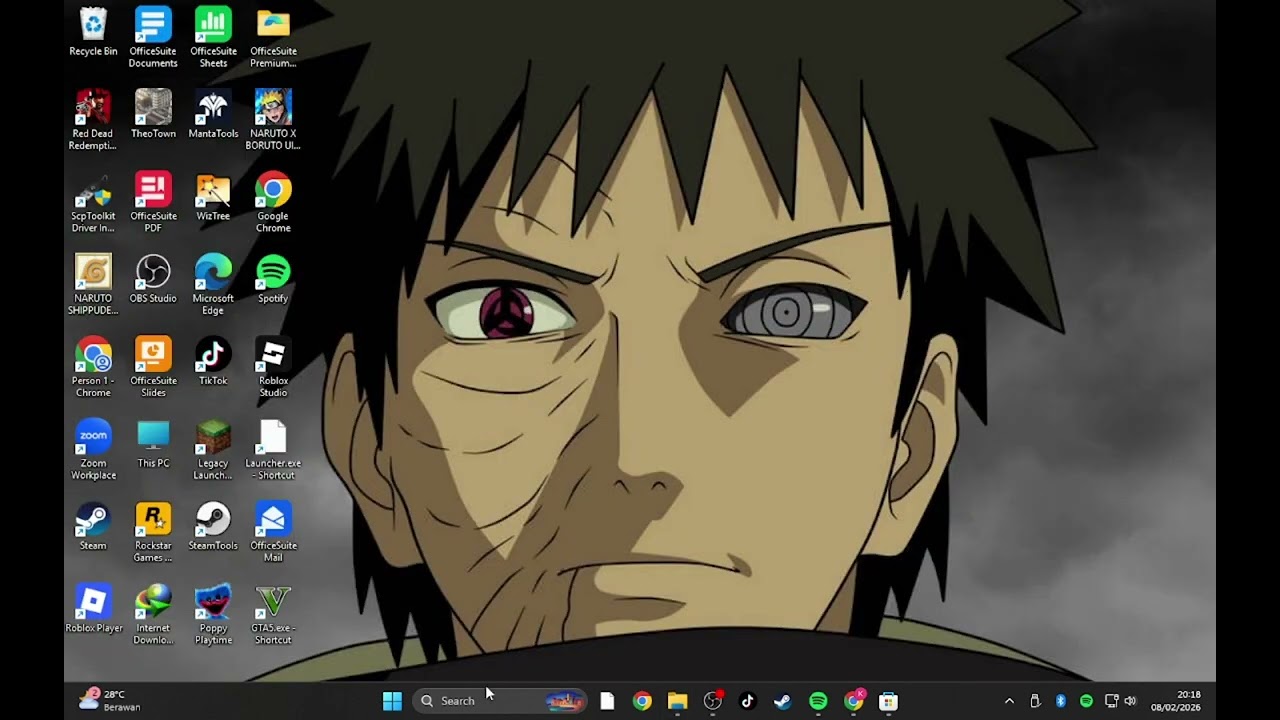Select the OfficeSuite Premium desktop icon
The image size is (1280, 720).
[x=273, y=38]
